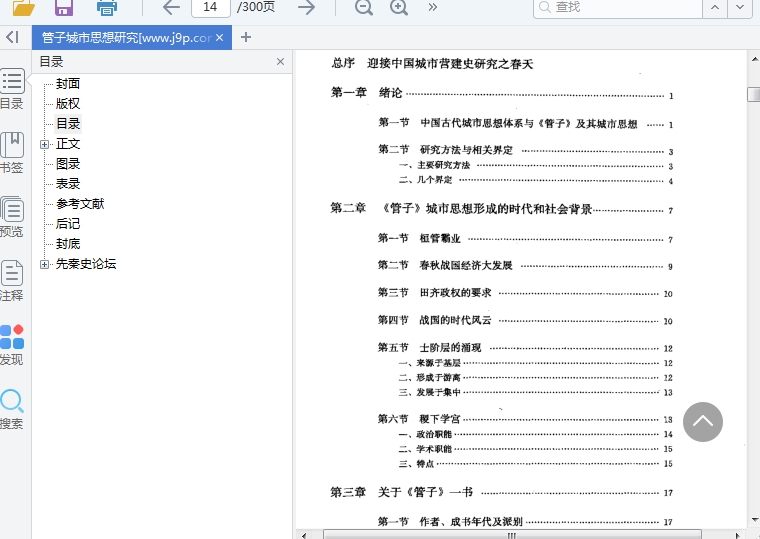Click the 第二章 《管子》城市思想形成 heading
This screenshot has width=760, height=539.
pos(502,209)
